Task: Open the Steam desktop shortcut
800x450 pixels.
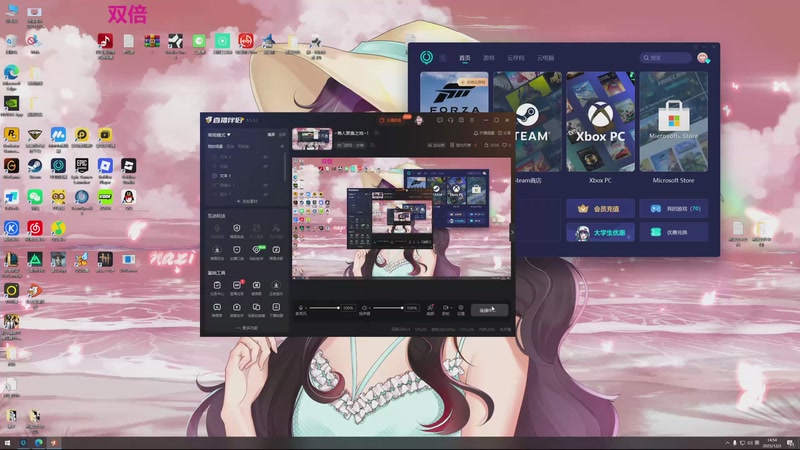Action: click(x=35, y=166)
